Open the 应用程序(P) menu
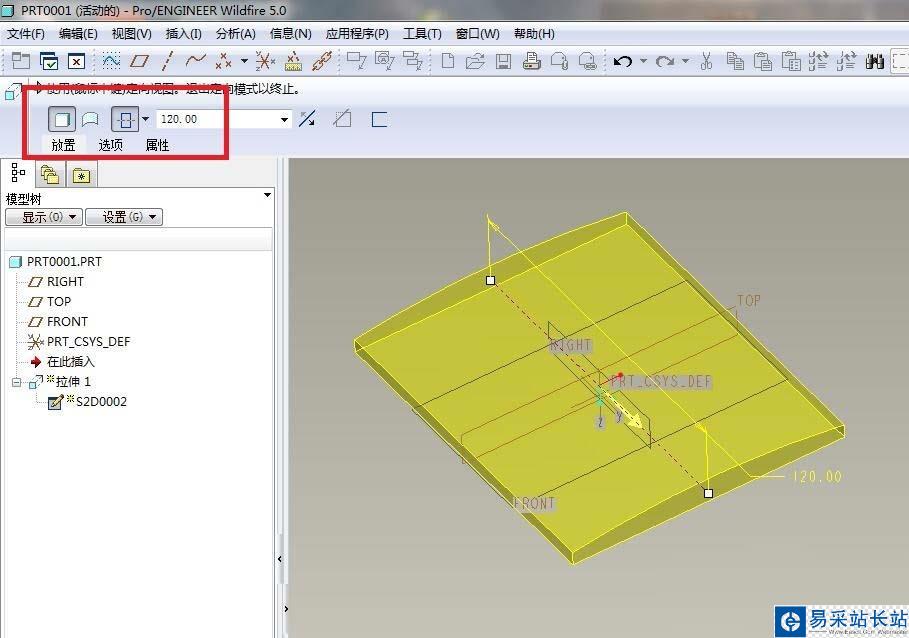This screenshot has height=638, width=909. click(357, 34)
